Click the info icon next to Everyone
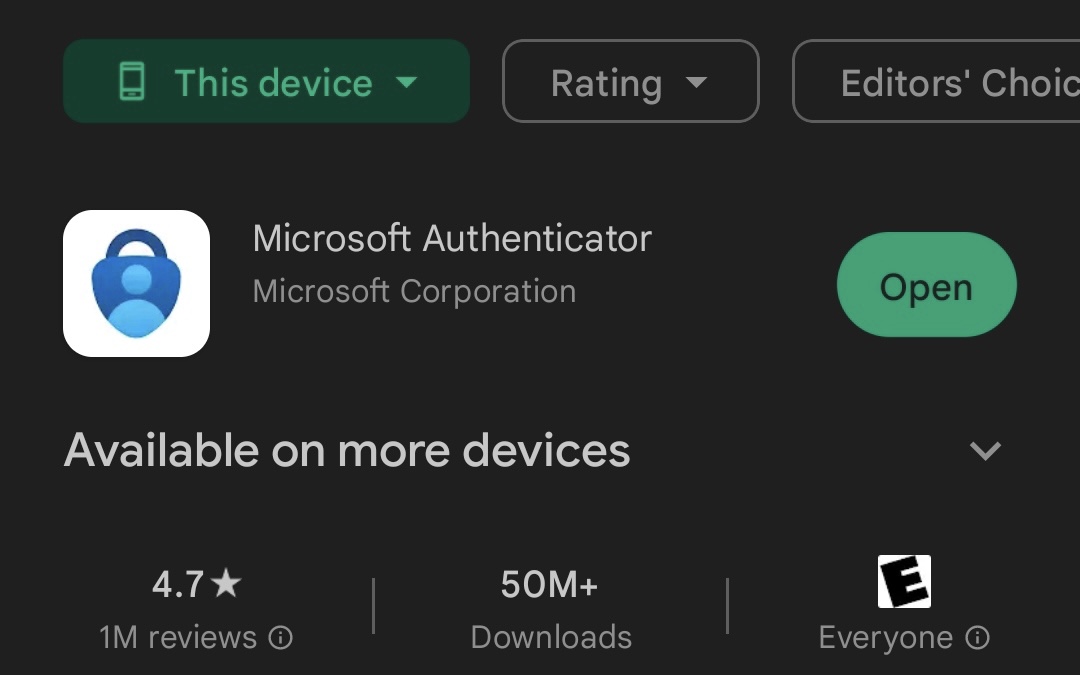The height and width of the screenshot is (675, 1080). click(978, 637)
